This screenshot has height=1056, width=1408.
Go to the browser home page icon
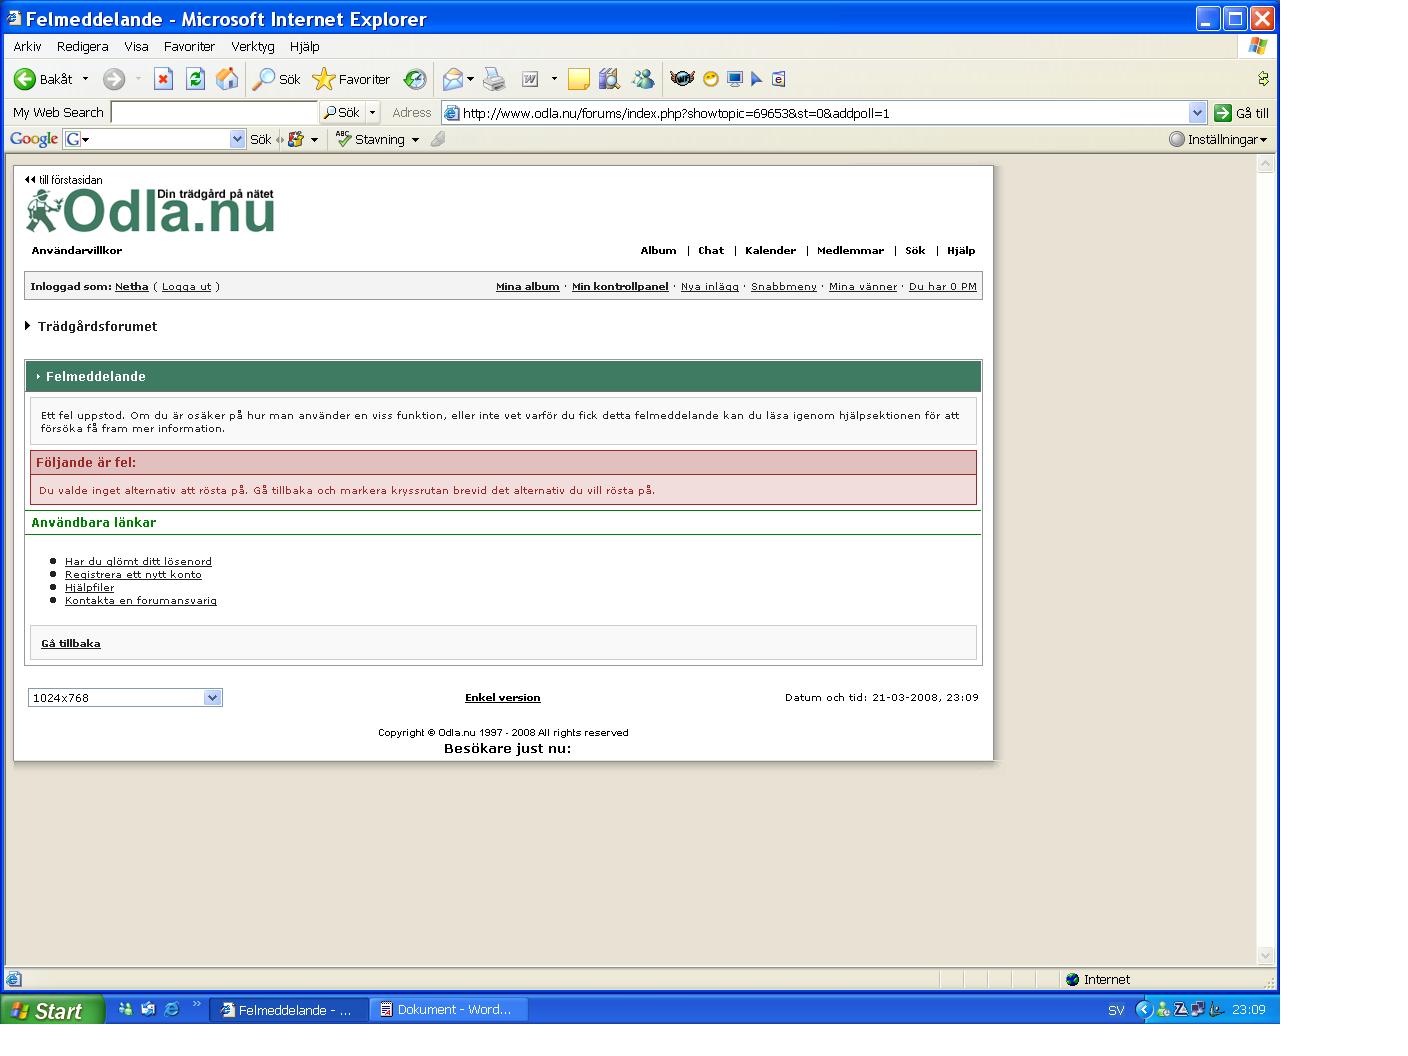pos(227,79)
